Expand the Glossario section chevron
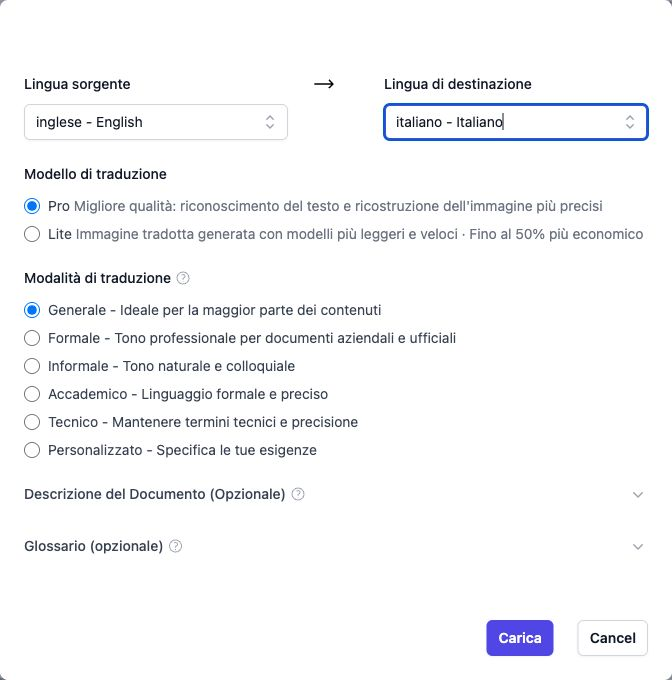672x680 pixels. 638,546
